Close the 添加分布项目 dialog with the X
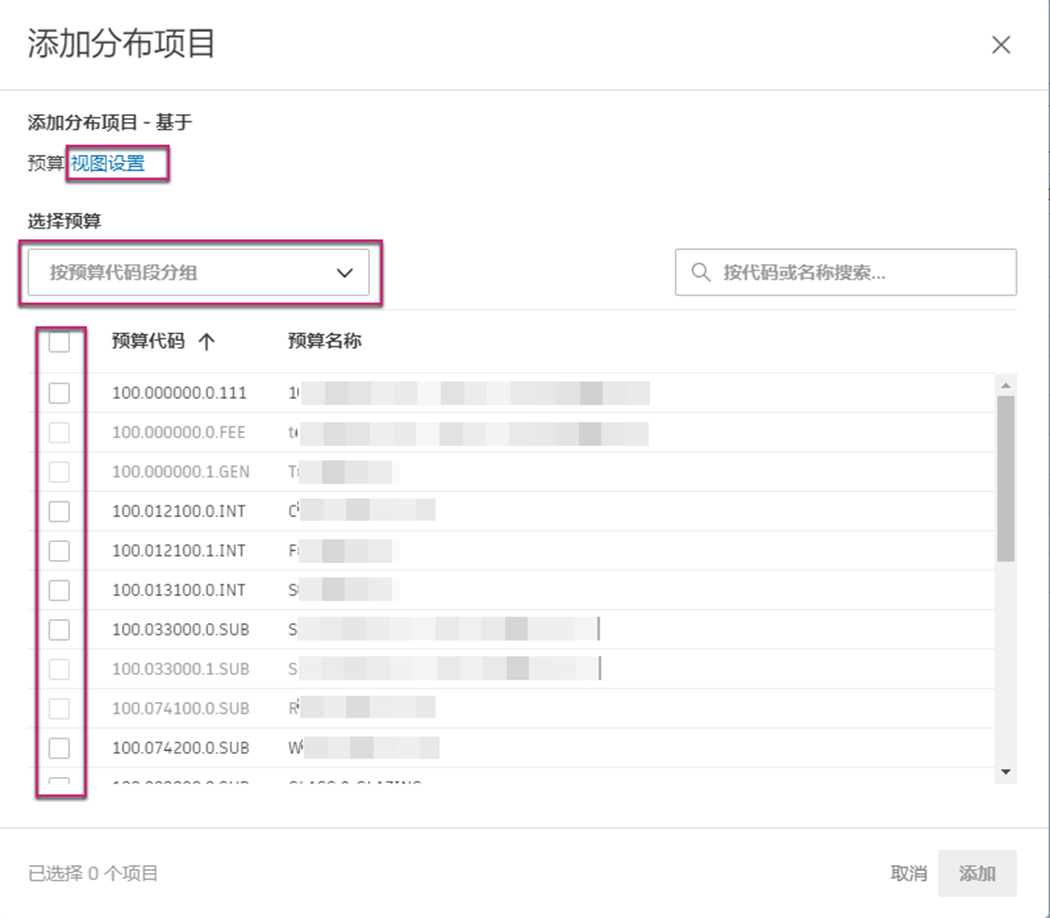This screenshot has width=1050, height=918. pos(1001,44)
